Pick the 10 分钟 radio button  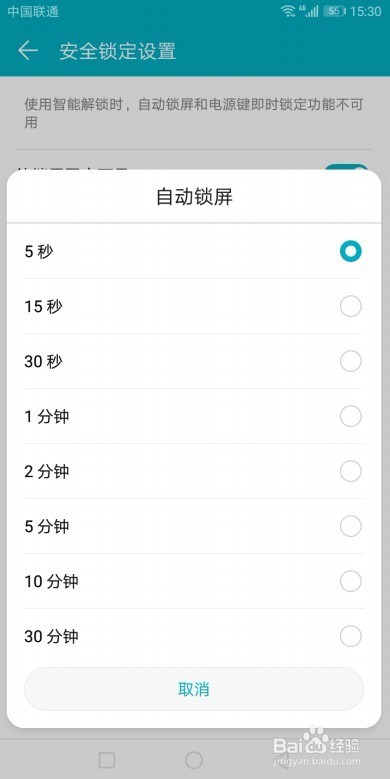pyautogui.click(x=351, y=581)
